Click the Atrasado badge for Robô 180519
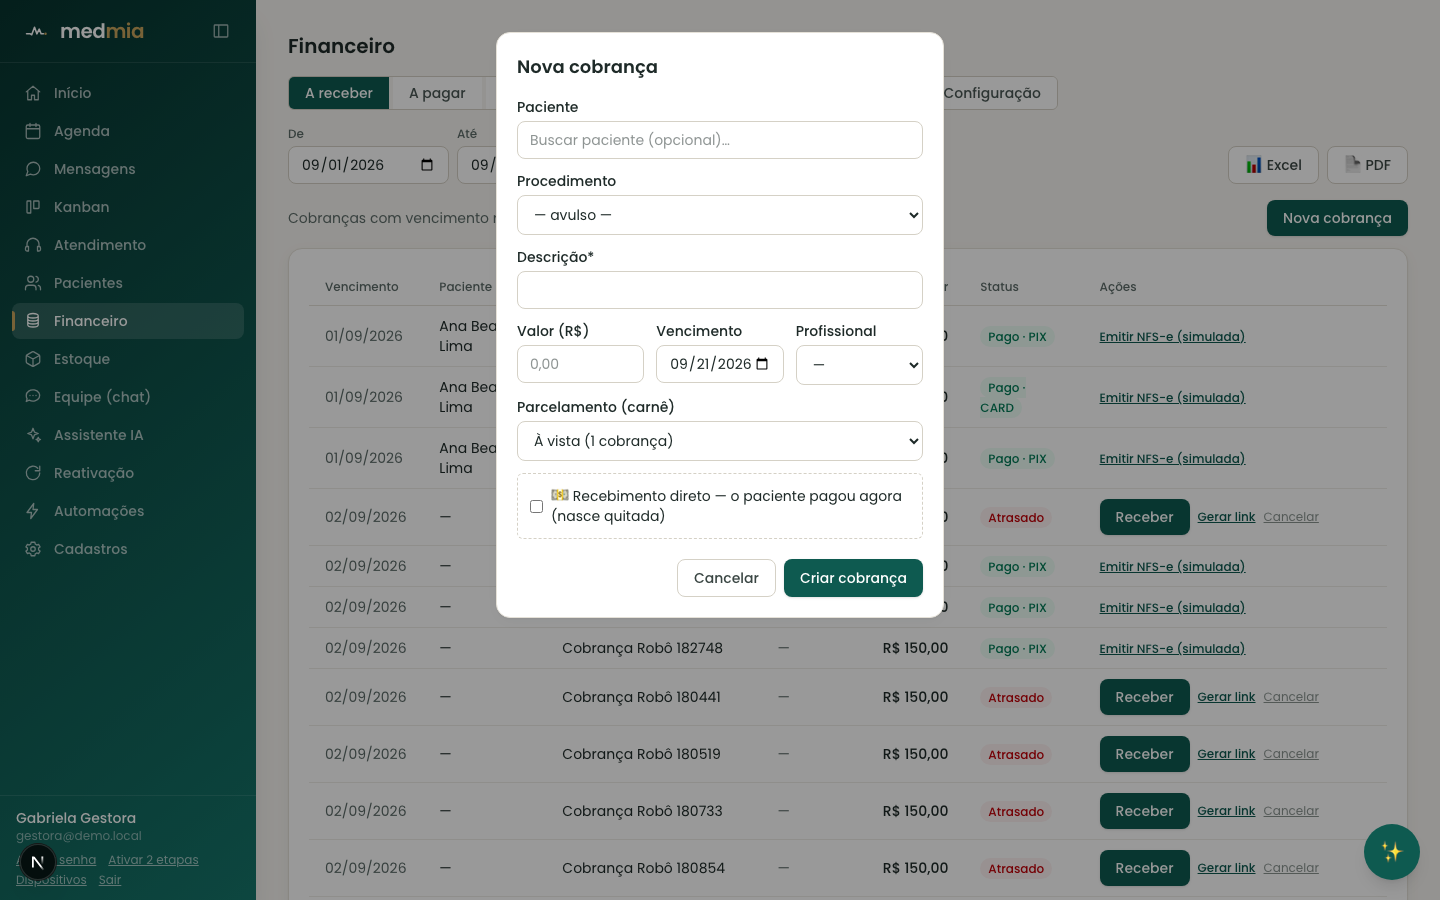Viewport: 1440px width, 900px height. (x=1016, y=755)
